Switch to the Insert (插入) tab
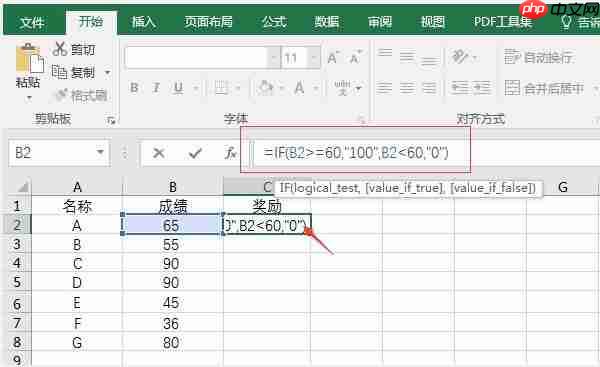 [x=144, y=22]
